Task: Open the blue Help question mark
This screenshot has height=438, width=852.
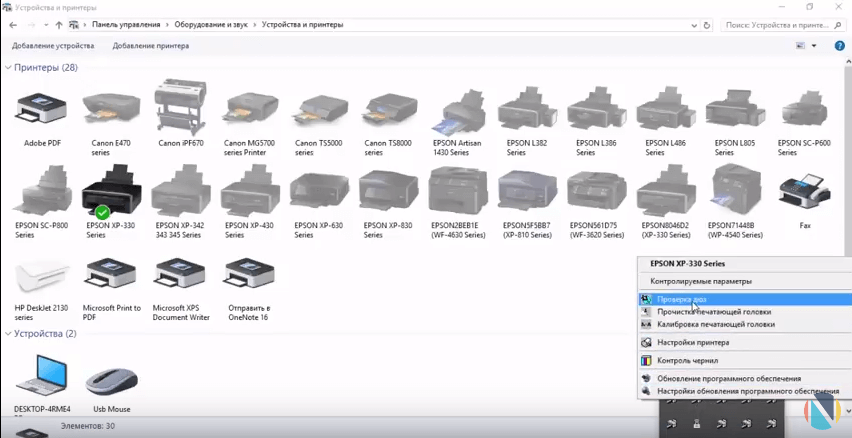Action: click(840, 46)
